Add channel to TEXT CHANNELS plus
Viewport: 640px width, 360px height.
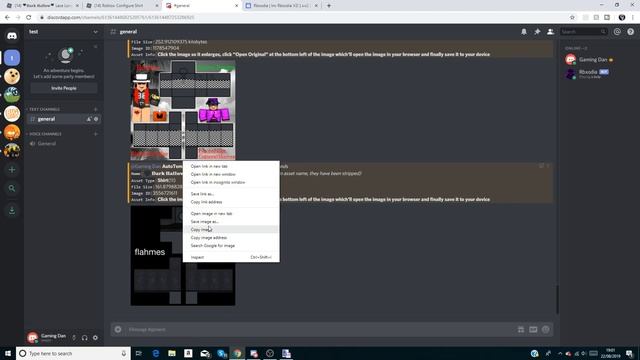tap(96, 109)
